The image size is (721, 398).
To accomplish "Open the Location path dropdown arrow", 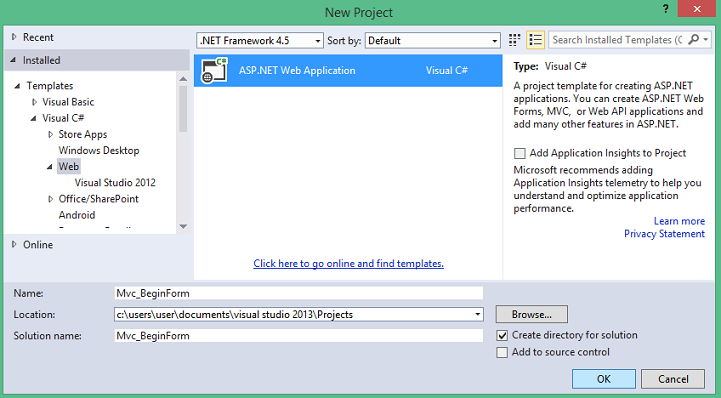I will (x=478, y=315).
